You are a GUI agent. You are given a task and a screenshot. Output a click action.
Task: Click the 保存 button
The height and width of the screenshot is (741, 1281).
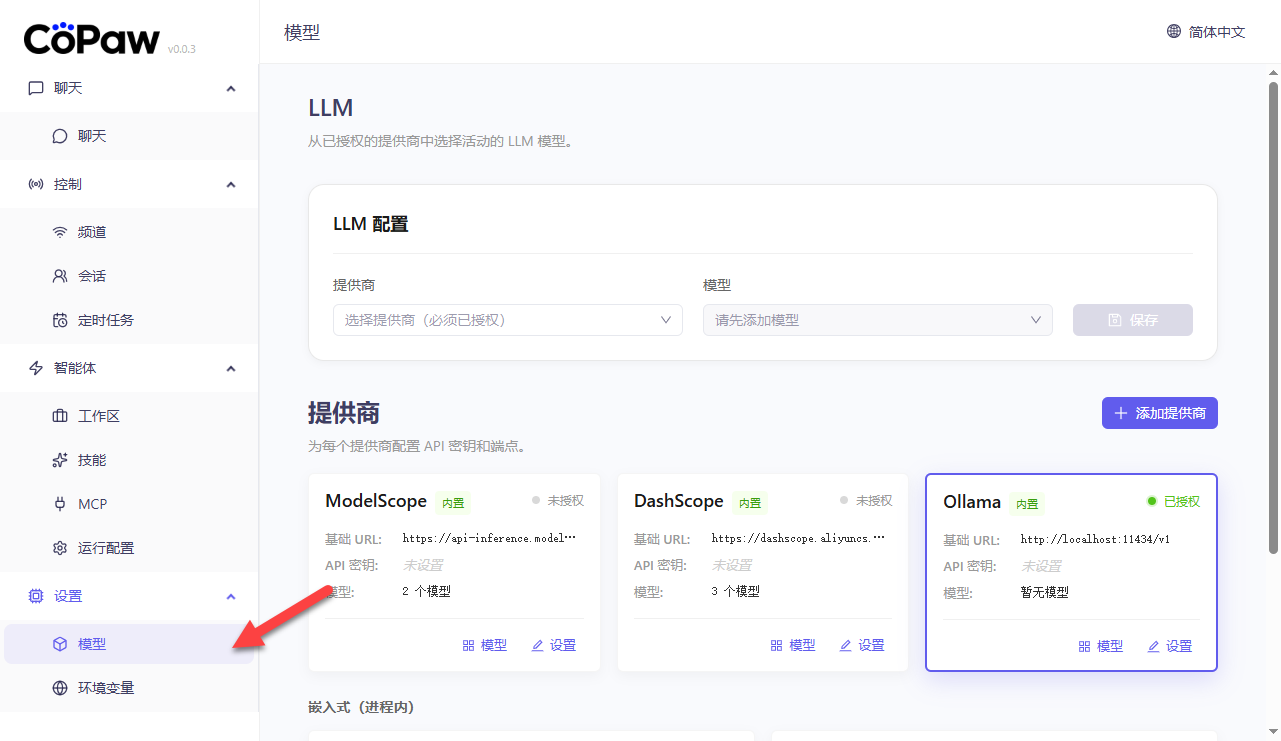1133,320
